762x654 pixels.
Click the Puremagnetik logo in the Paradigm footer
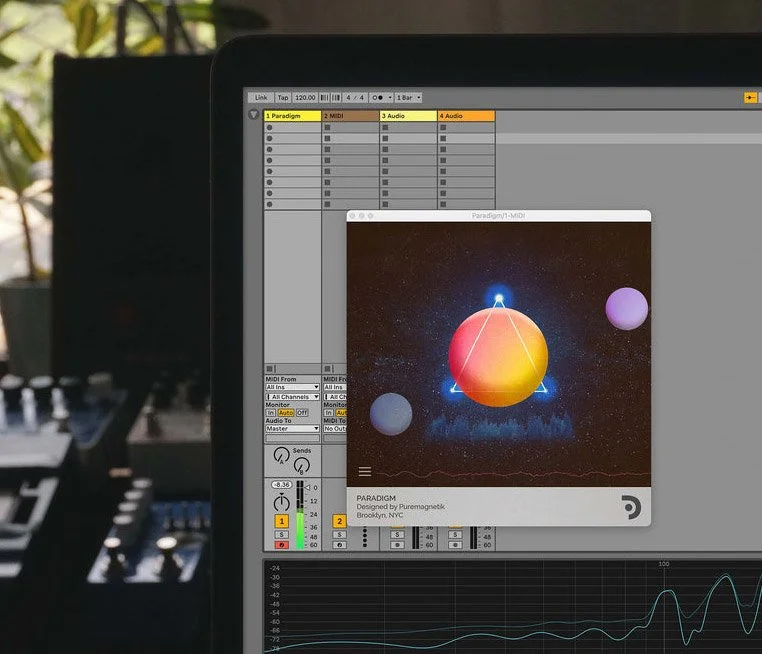631,507
